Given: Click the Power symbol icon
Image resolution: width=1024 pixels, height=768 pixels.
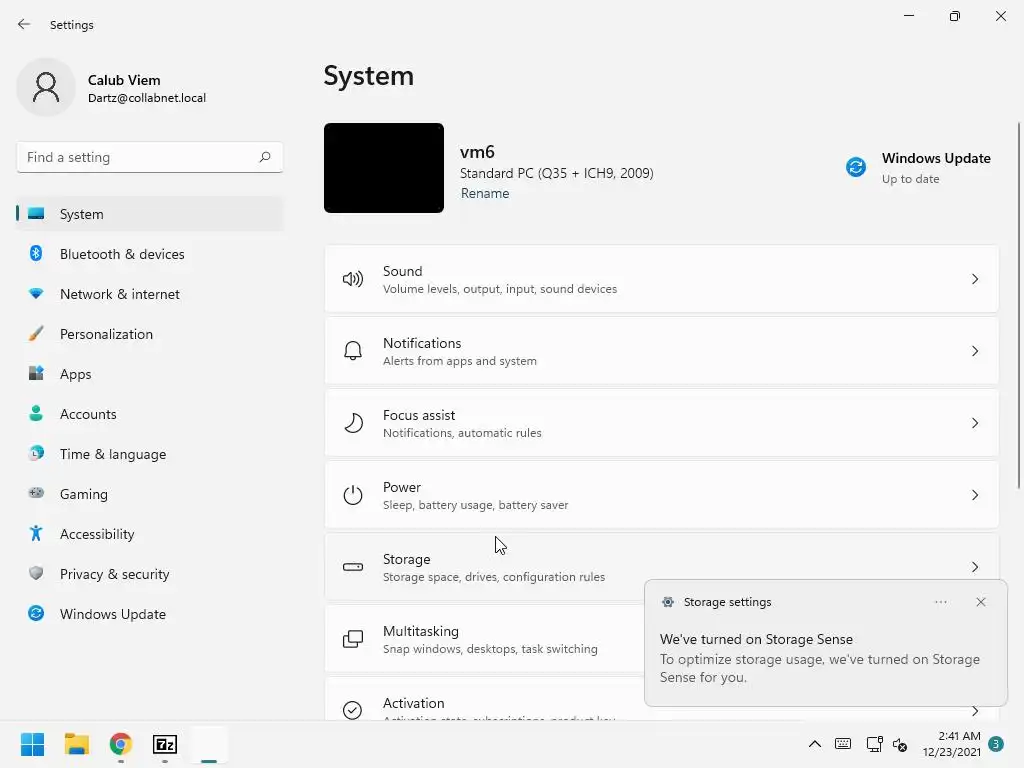Looking at the screenshot, I should click(x=353, y=495).
